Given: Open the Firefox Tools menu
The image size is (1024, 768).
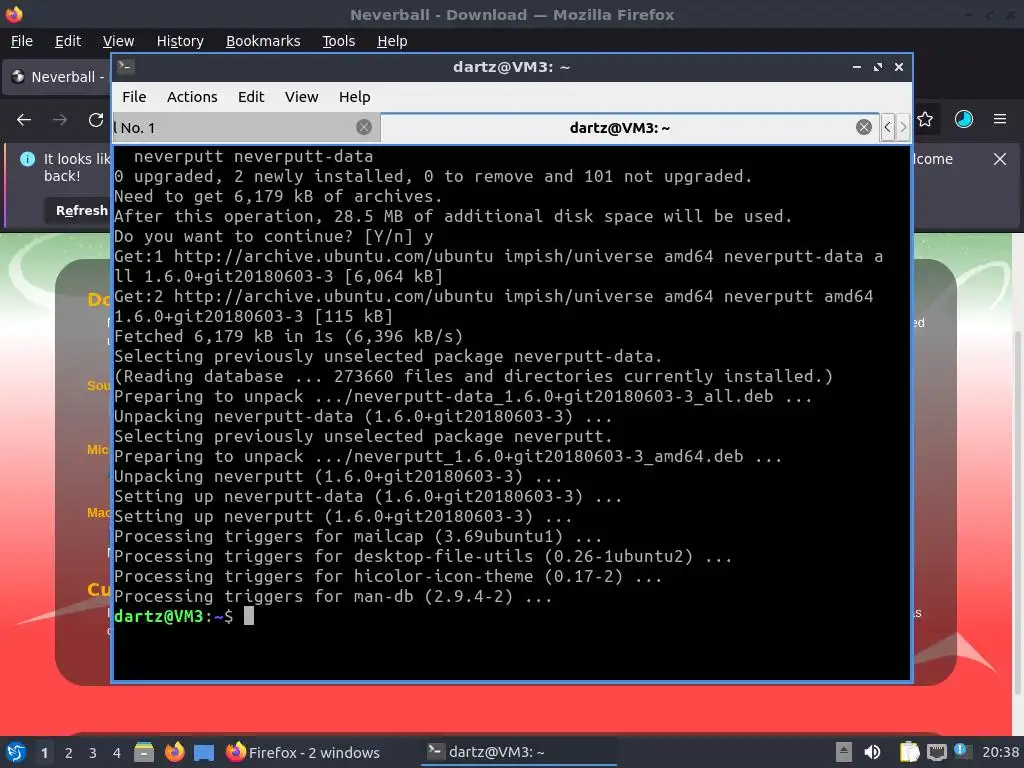Looking at the screenshot, I should [338, 41].
